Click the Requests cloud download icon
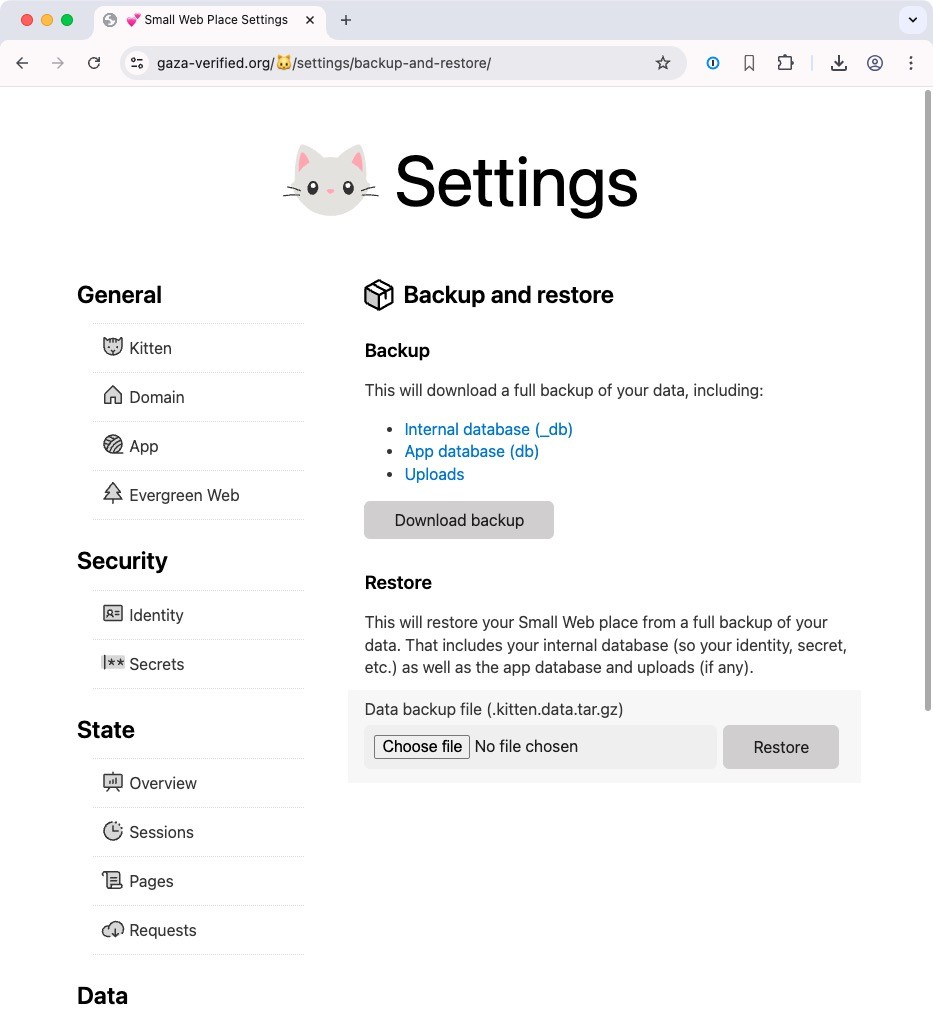Viewport: 933px width, 1019px height. [113, 929]
